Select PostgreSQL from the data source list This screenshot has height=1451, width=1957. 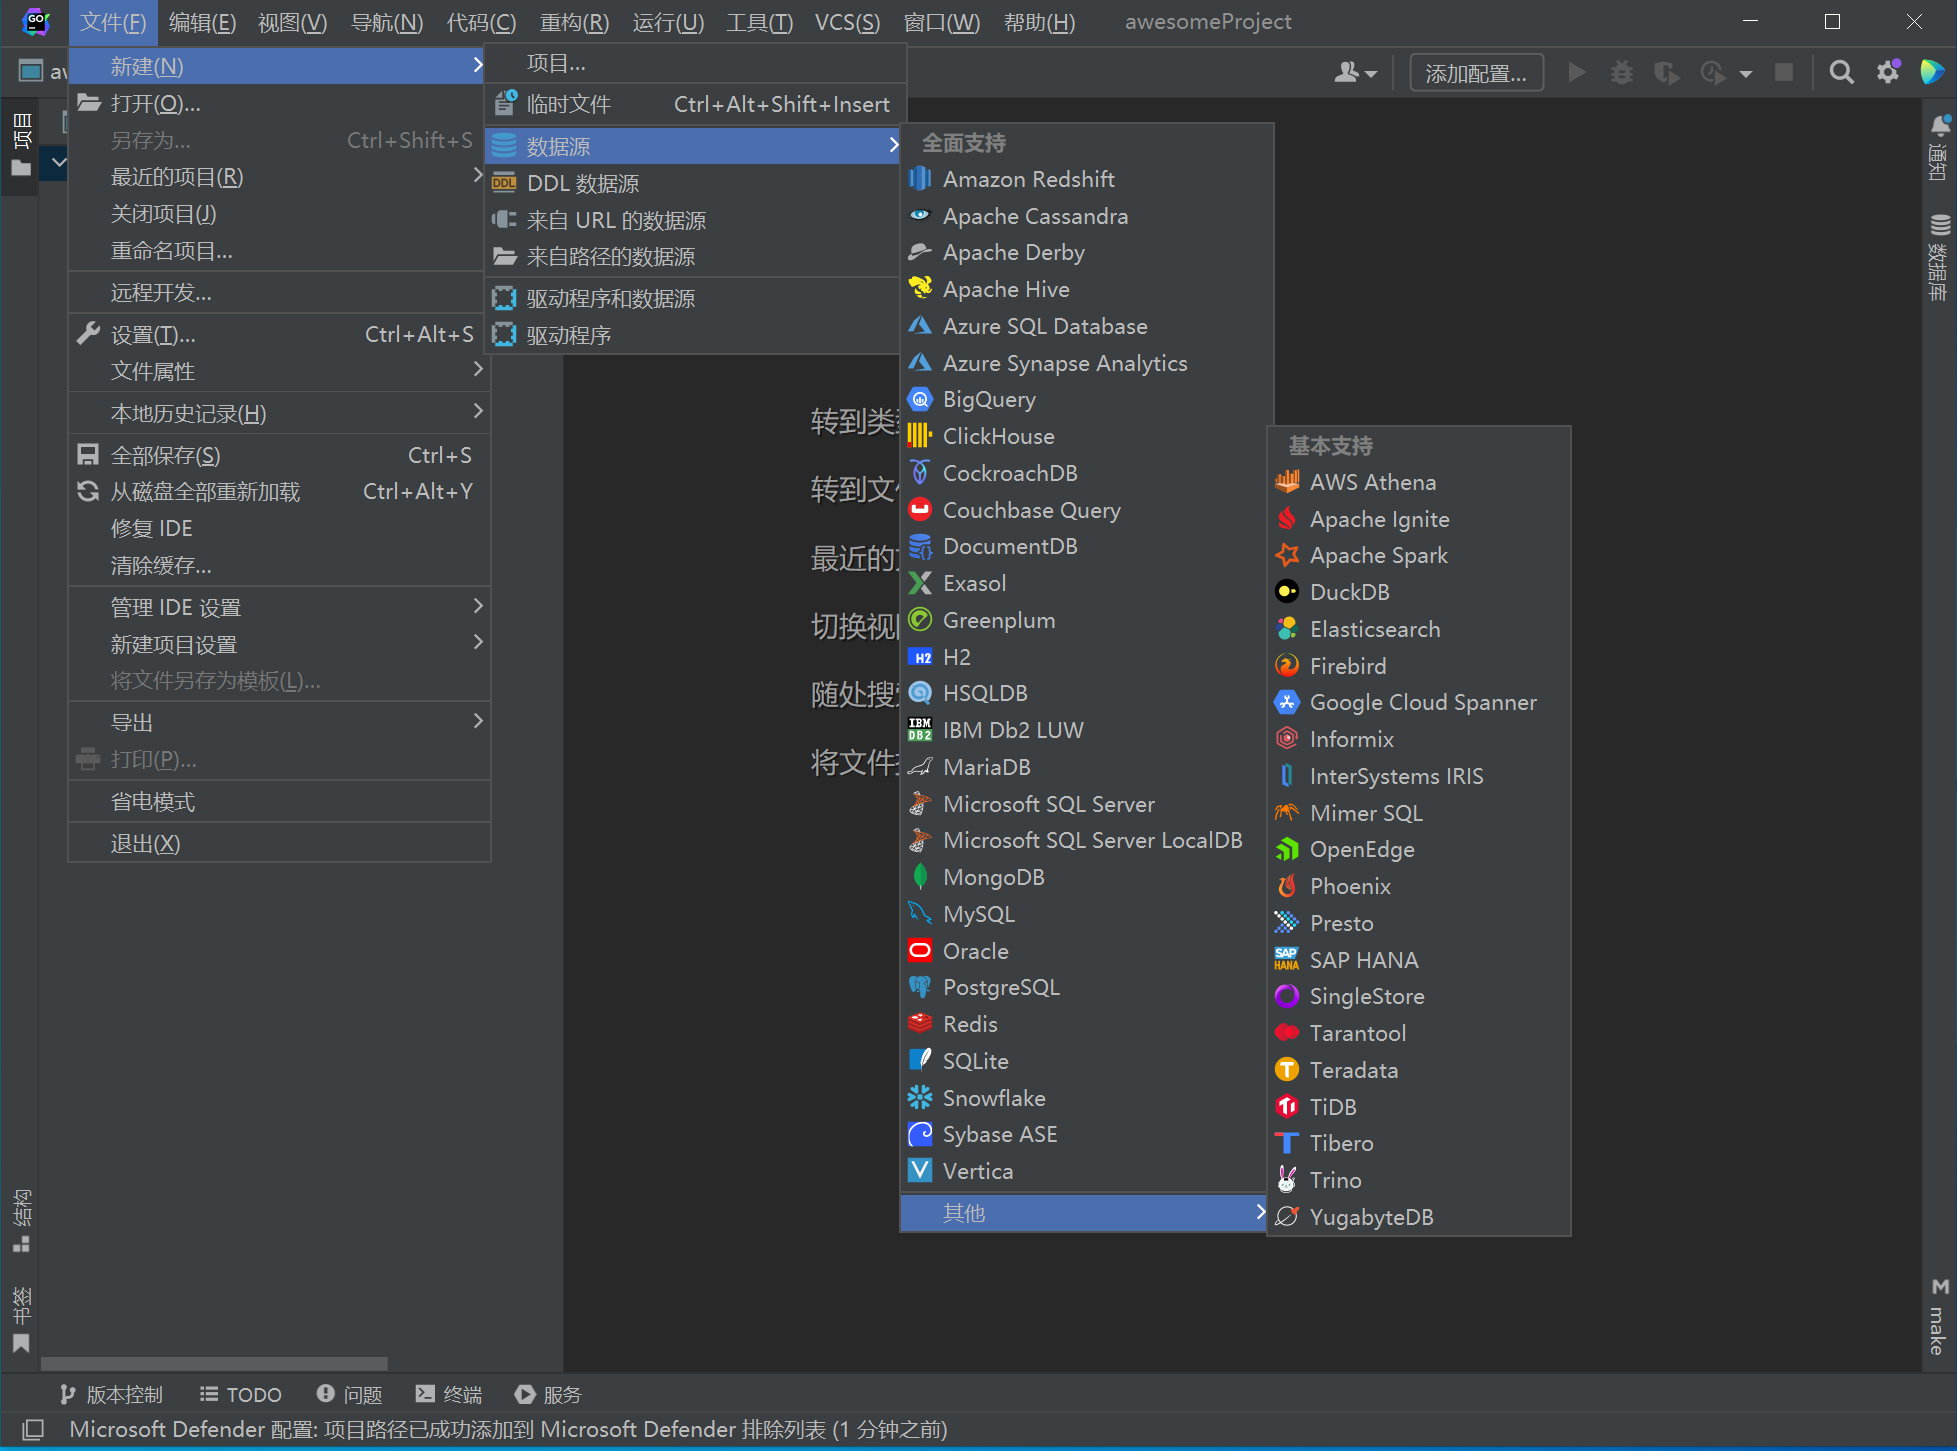(x=1000, y=988)
